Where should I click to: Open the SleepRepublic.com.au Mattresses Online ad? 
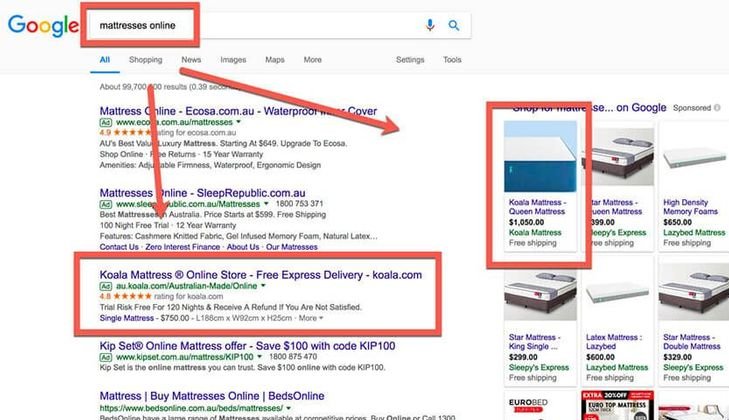tap(202, 193)
